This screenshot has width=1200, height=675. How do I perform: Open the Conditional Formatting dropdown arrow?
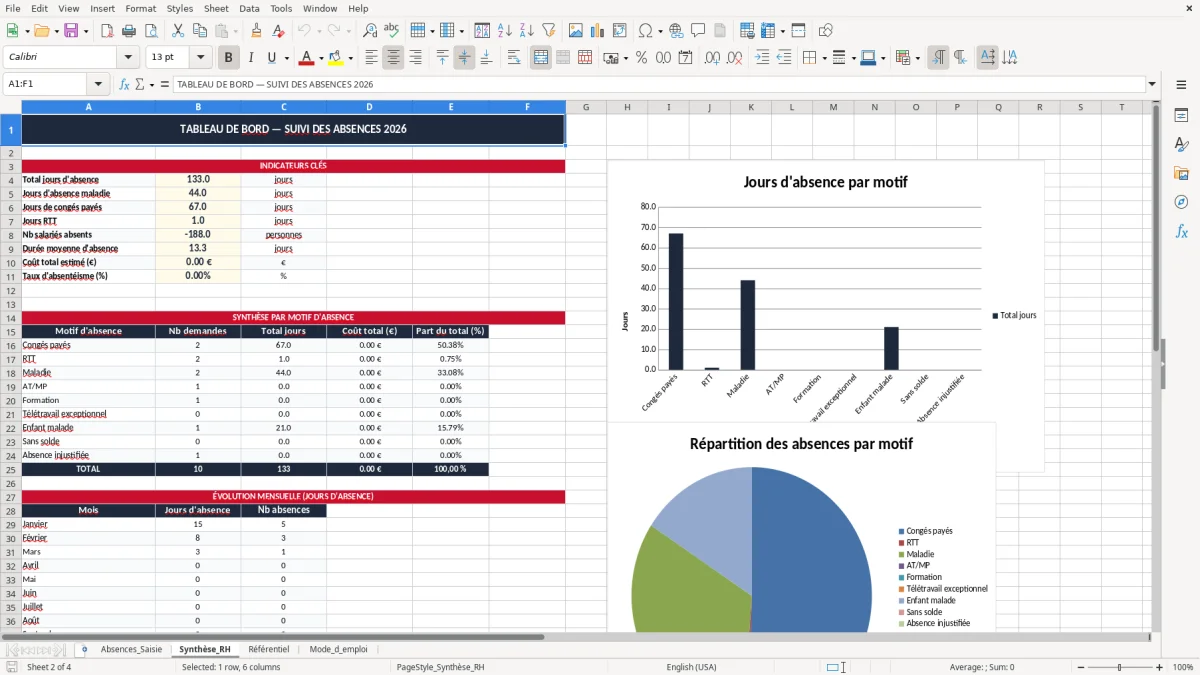[x=917, y=58]
